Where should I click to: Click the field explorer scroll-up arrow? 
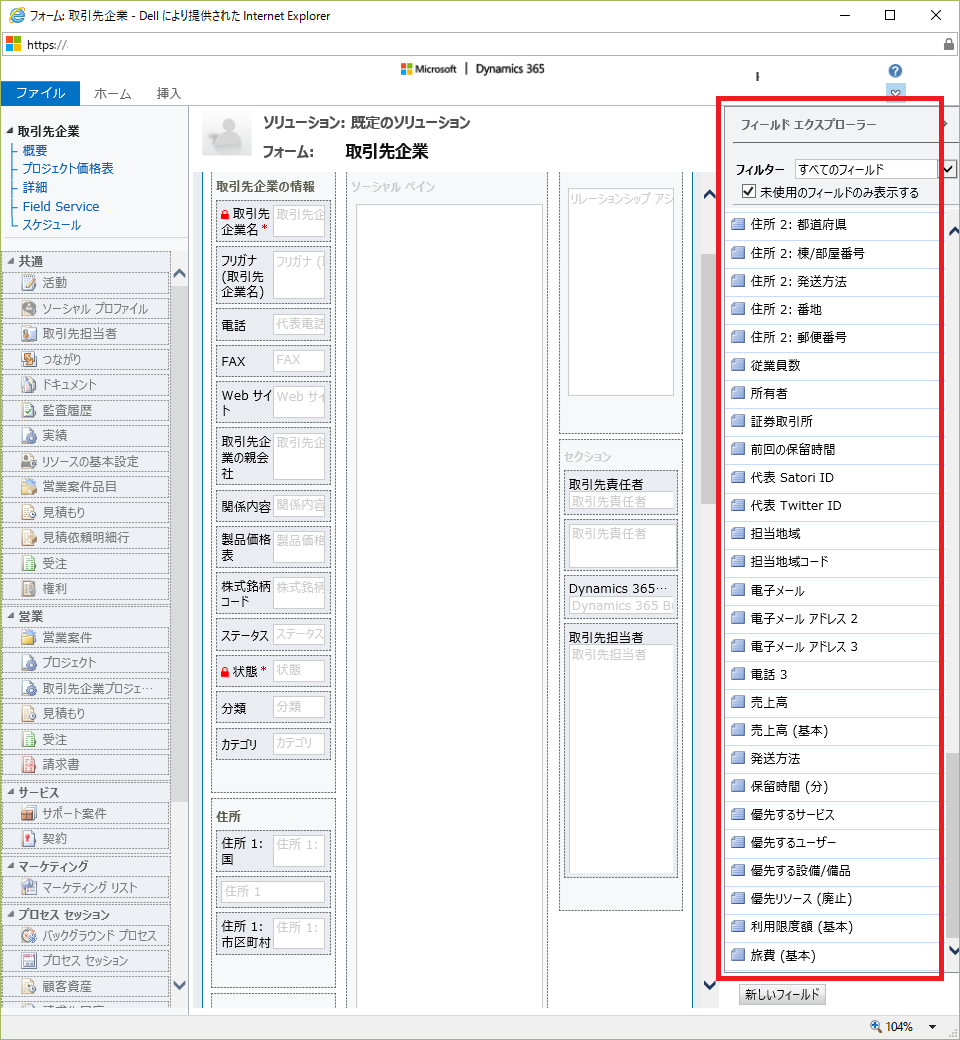coord(953,231)
